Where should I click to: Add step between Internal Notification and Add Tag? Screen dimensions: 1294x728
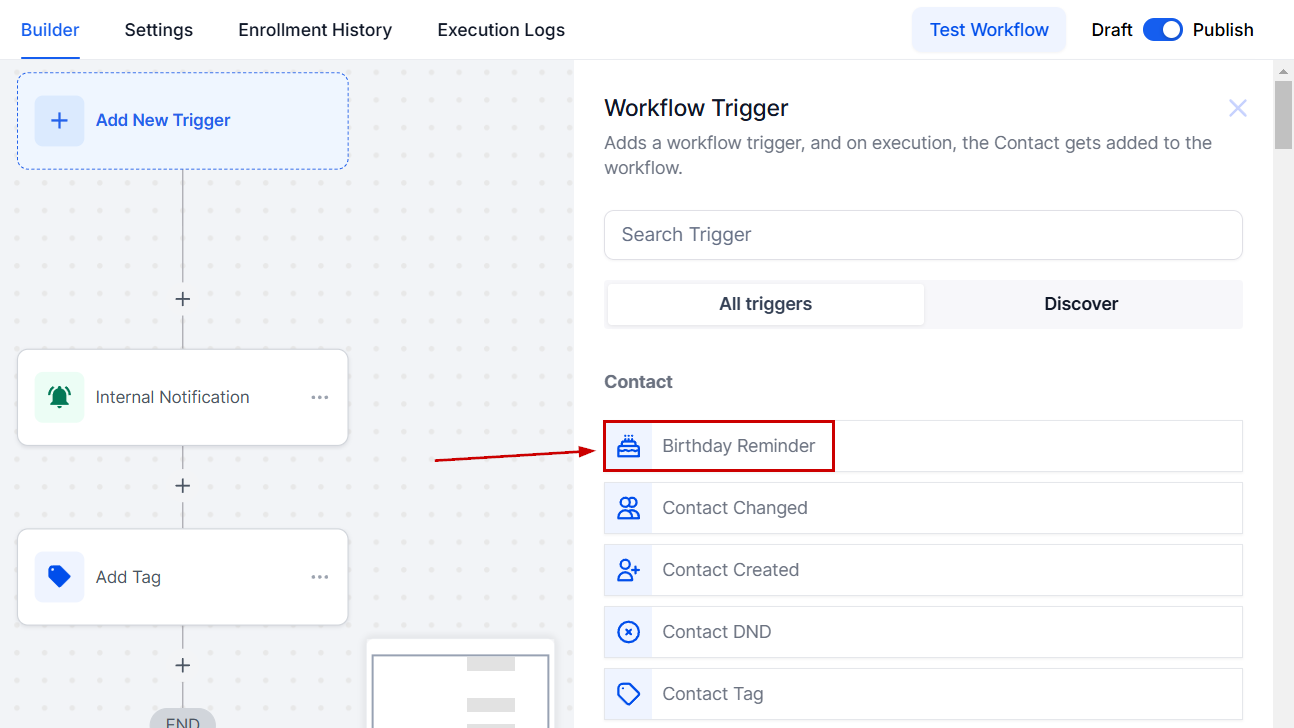(182, 486)
